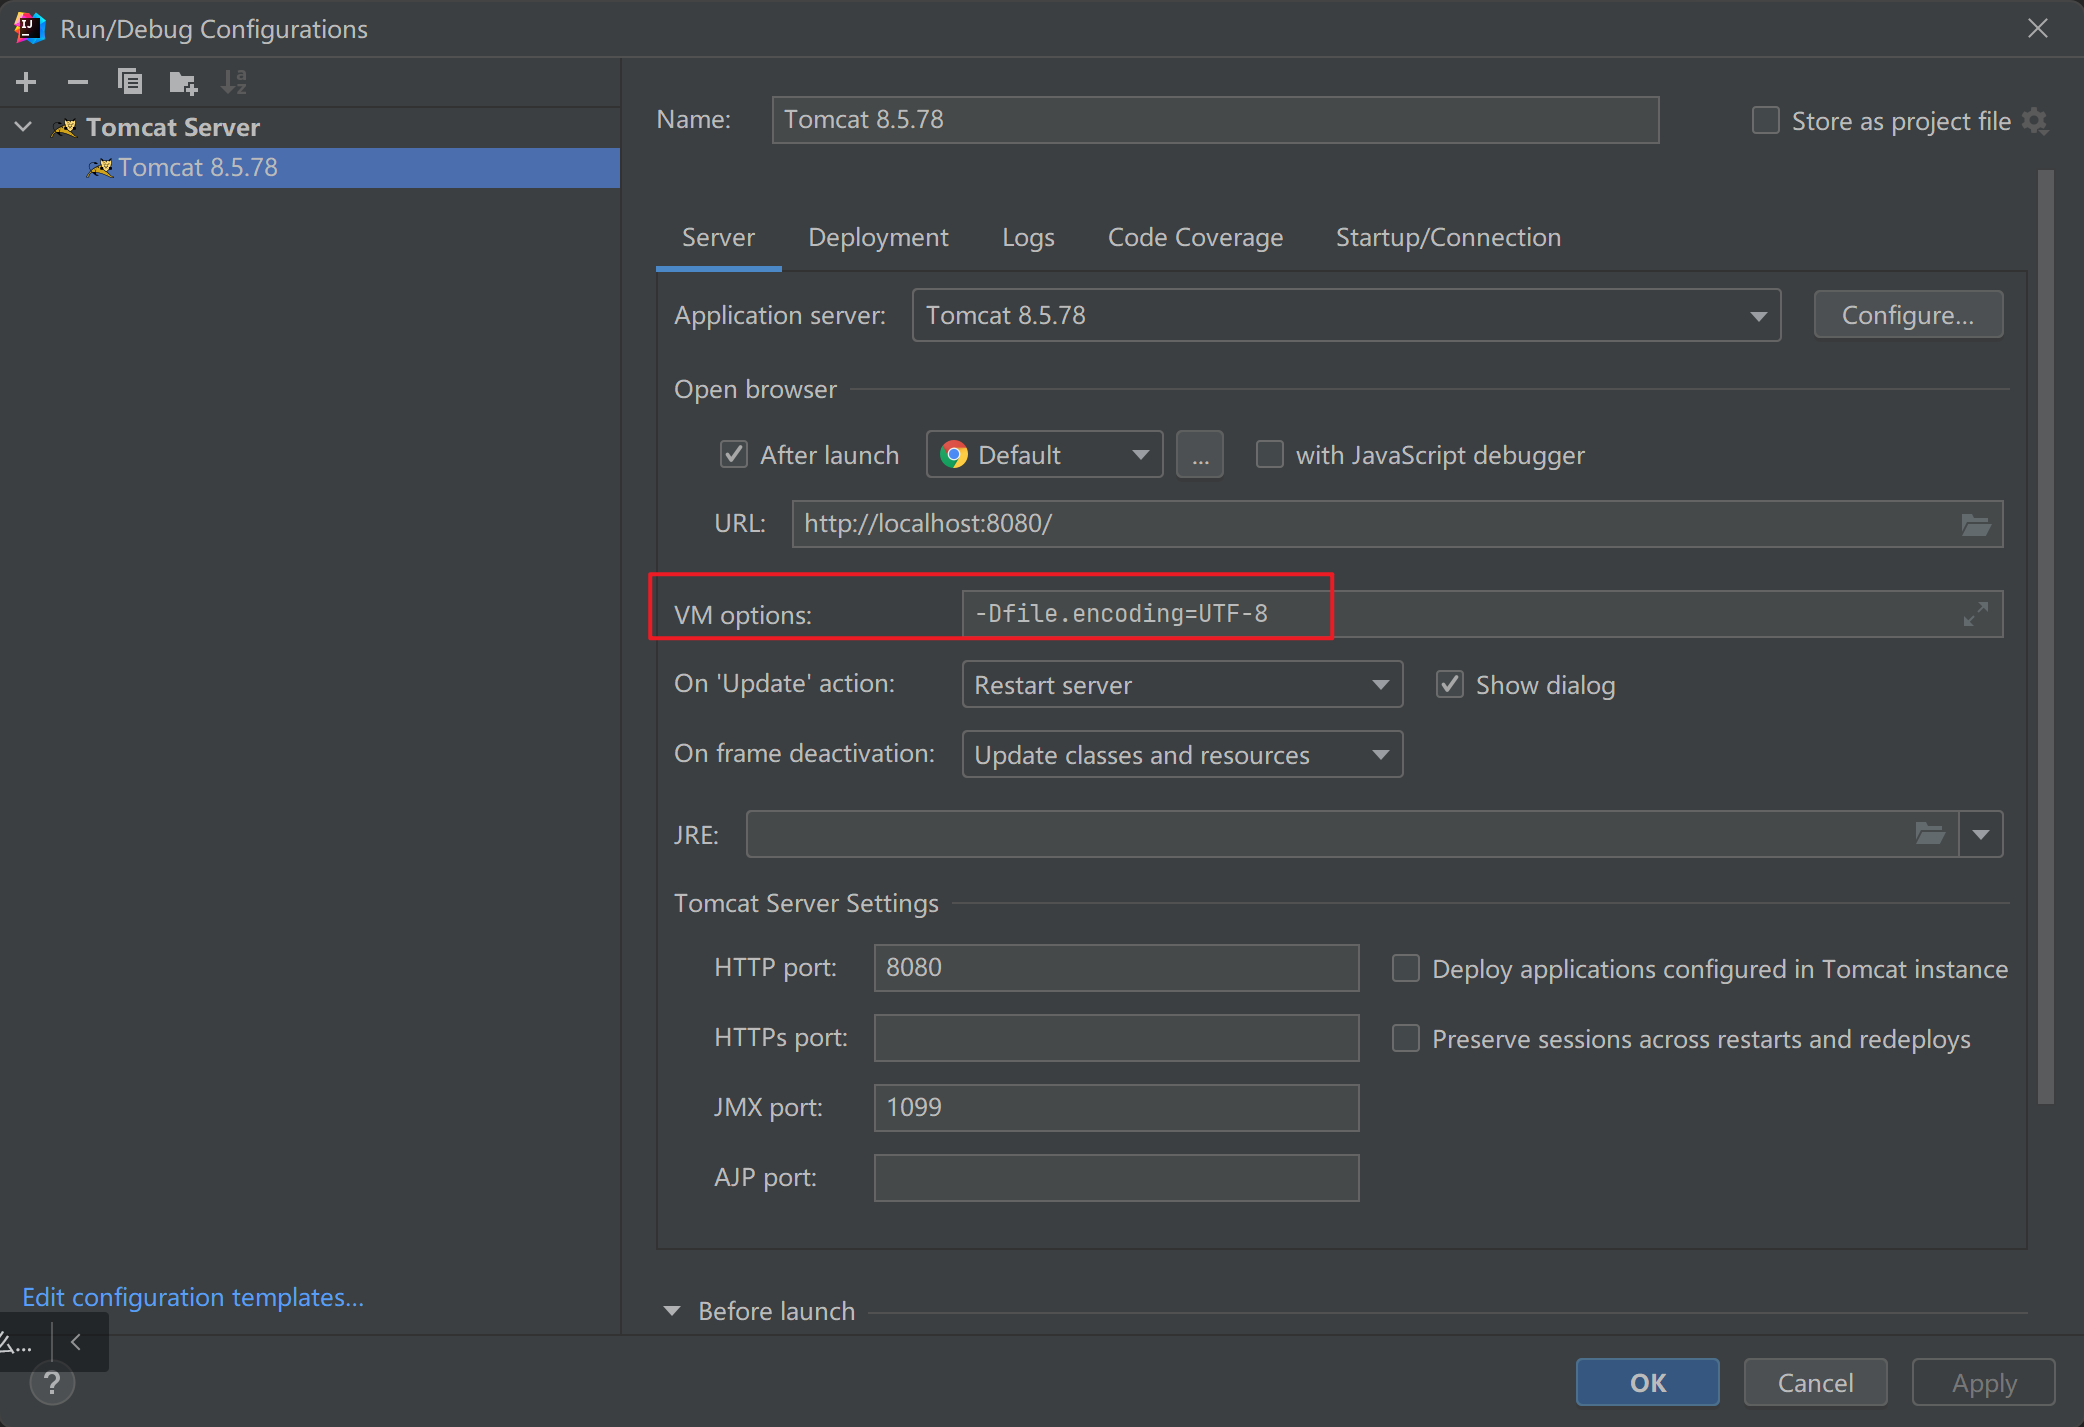The width and height of the screenshot is (2084, 1427).
Task: Click the Name input field
Action: pyautogui.click(x=1215, y=120)
